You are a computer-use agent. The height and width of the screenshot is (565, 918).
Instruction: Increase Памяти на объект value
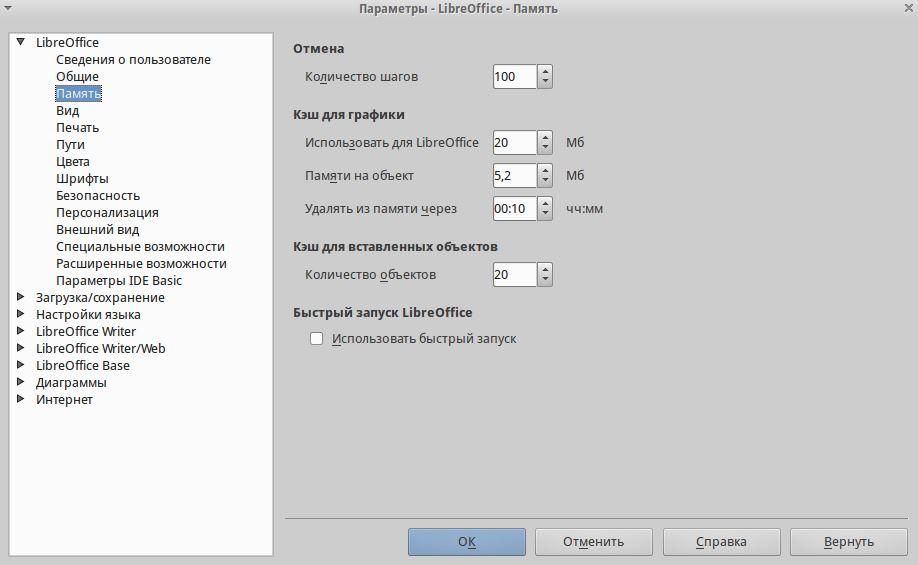(x=545, y=169)
